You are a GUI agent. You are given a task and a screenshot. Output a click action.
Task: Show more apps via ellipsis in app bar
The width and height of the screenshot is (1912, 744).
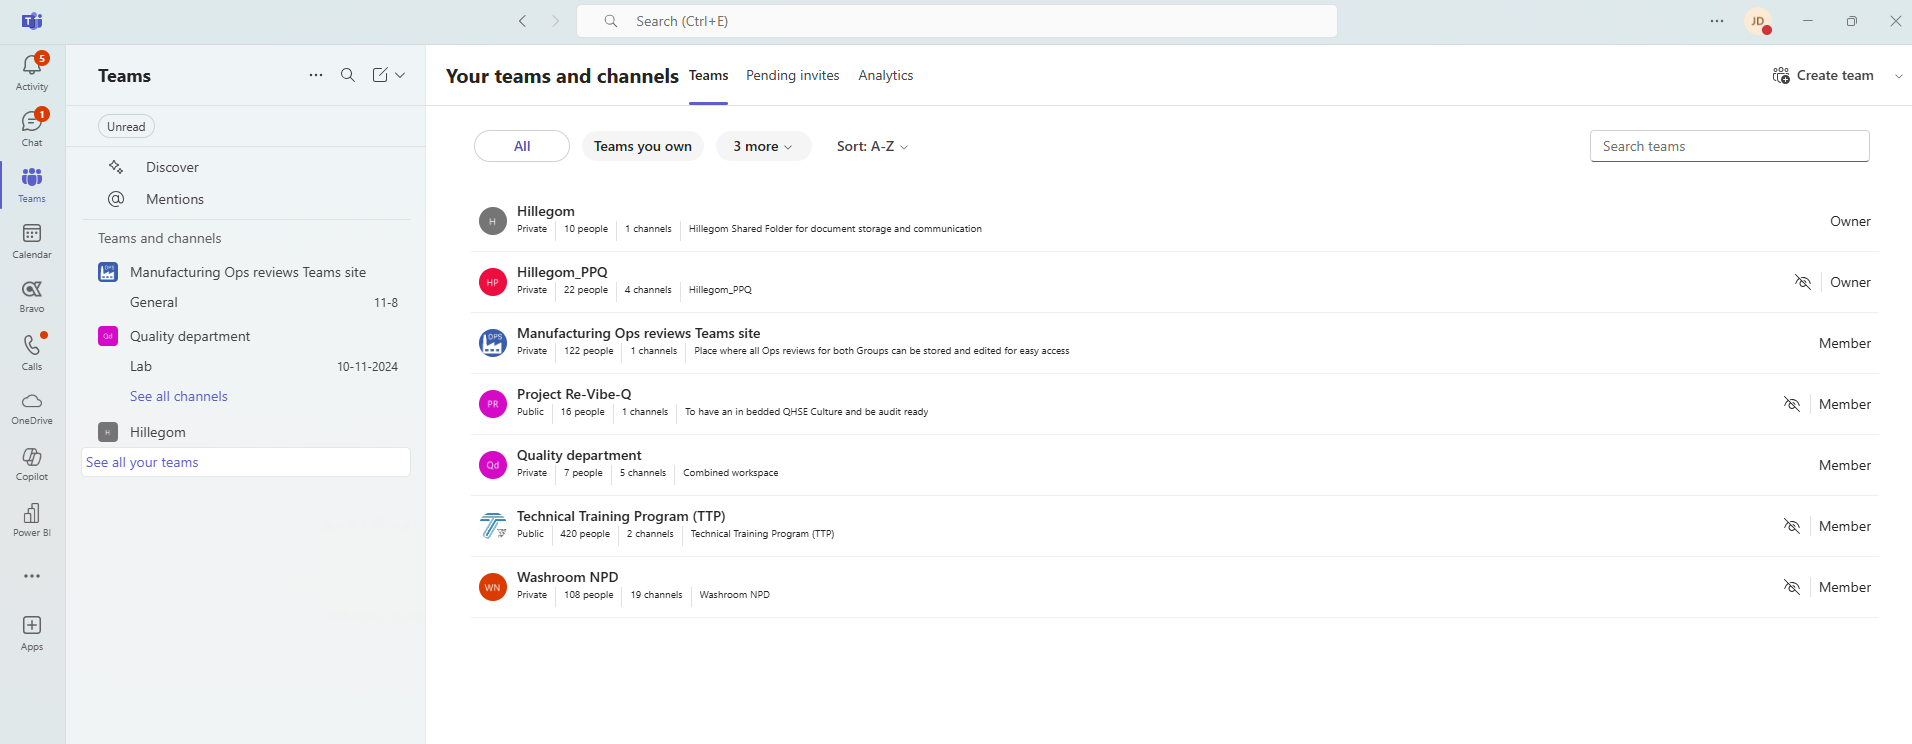coord(32,576)
